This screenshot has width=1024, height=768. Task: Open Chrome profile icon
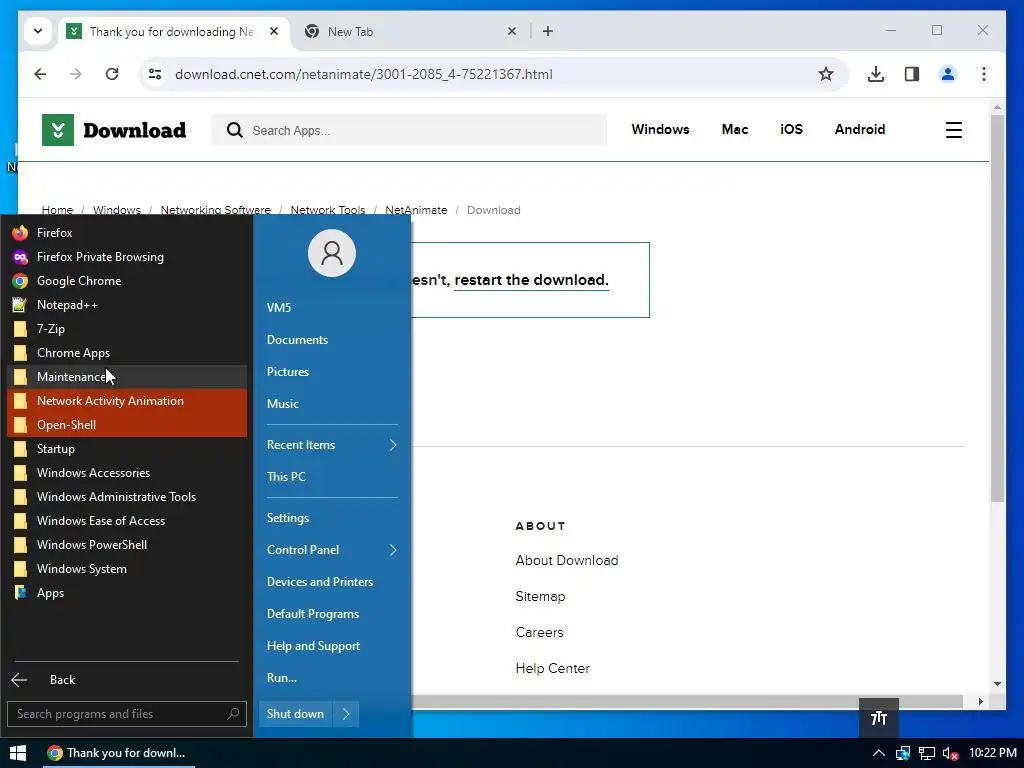pos(948,74)
